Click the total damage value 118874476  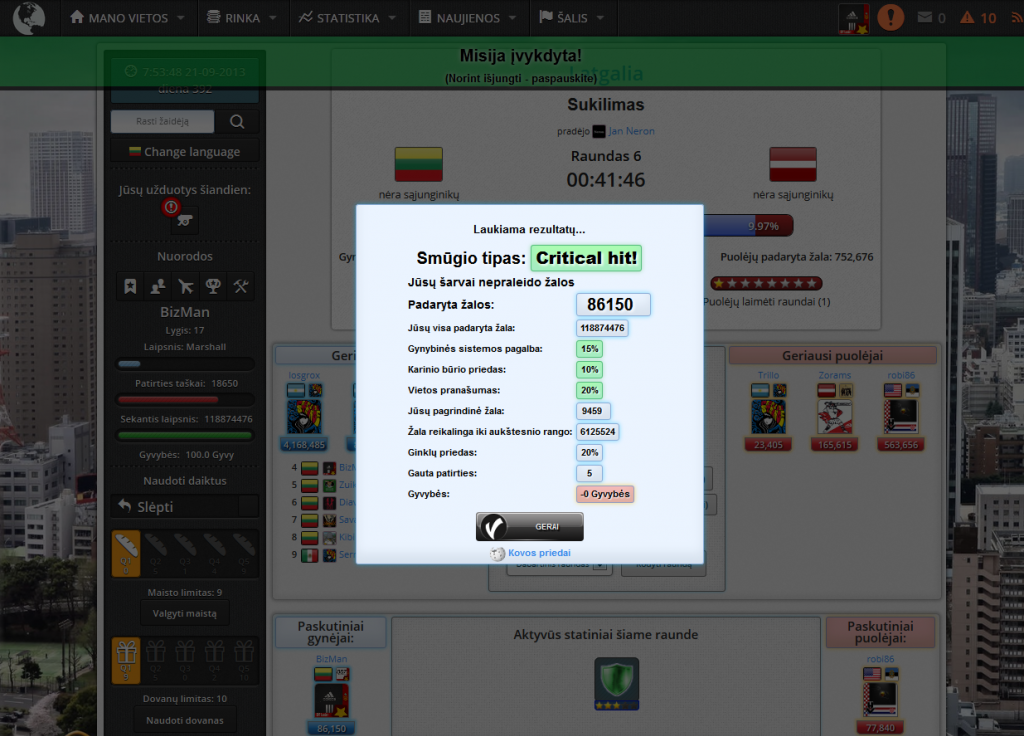coord(602,328)
